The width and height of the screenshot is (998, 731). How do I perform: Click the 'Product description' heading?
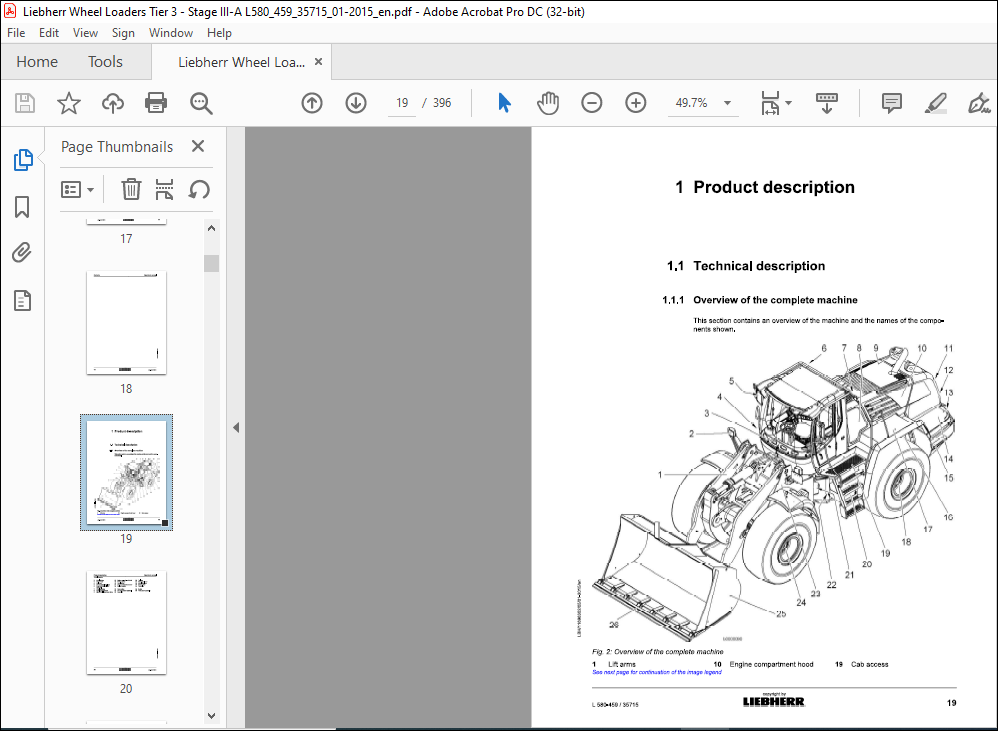pyautogui.click(x=774, y=187)
